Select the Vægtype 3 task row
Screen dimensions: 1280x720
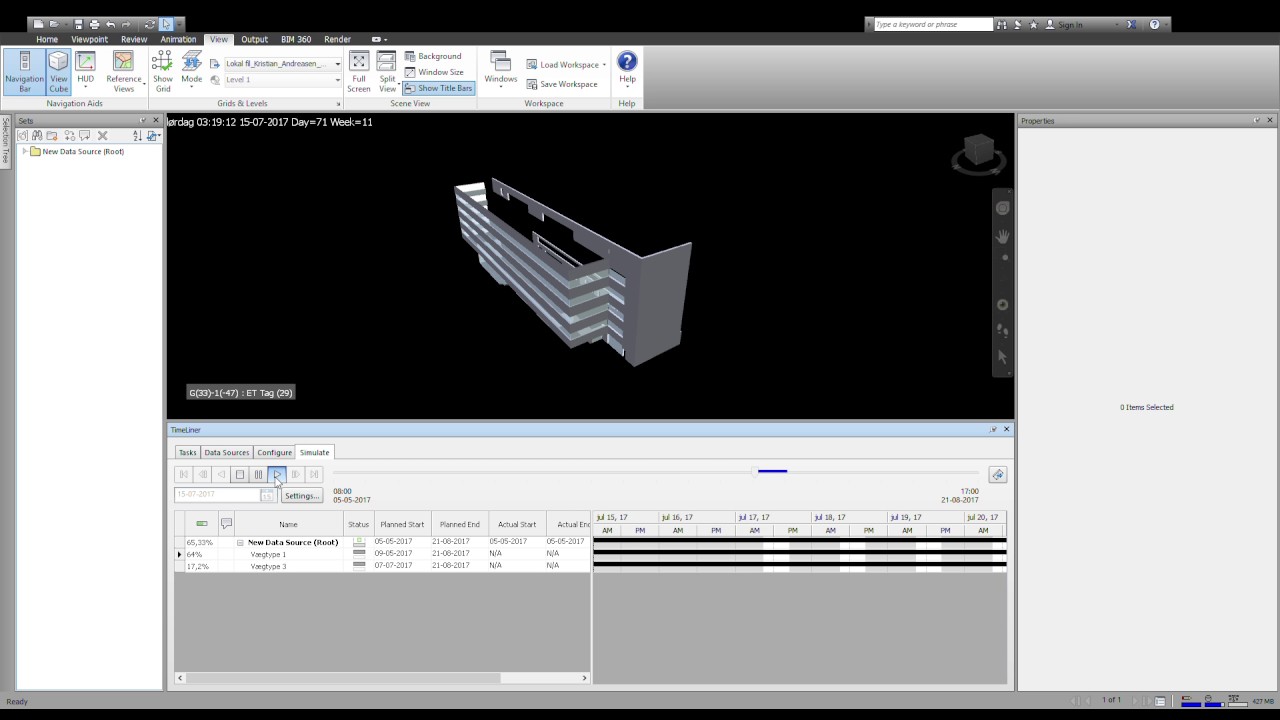(x=382, y=566)
